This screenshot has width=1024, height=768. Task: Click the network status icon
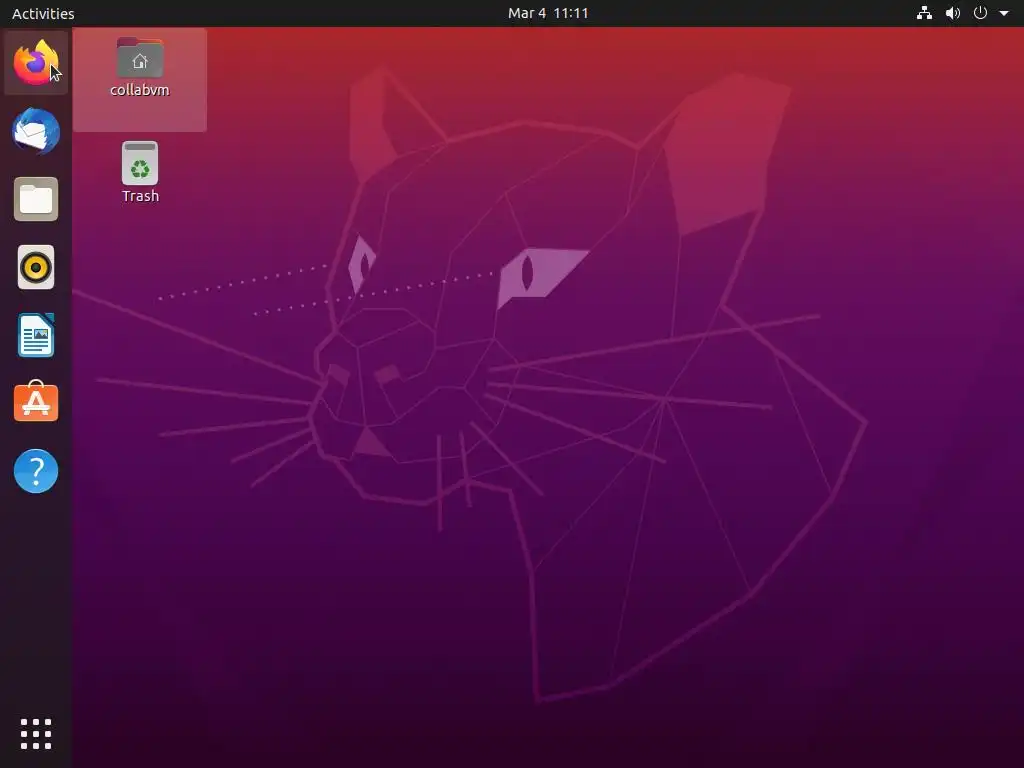[924, 13]
